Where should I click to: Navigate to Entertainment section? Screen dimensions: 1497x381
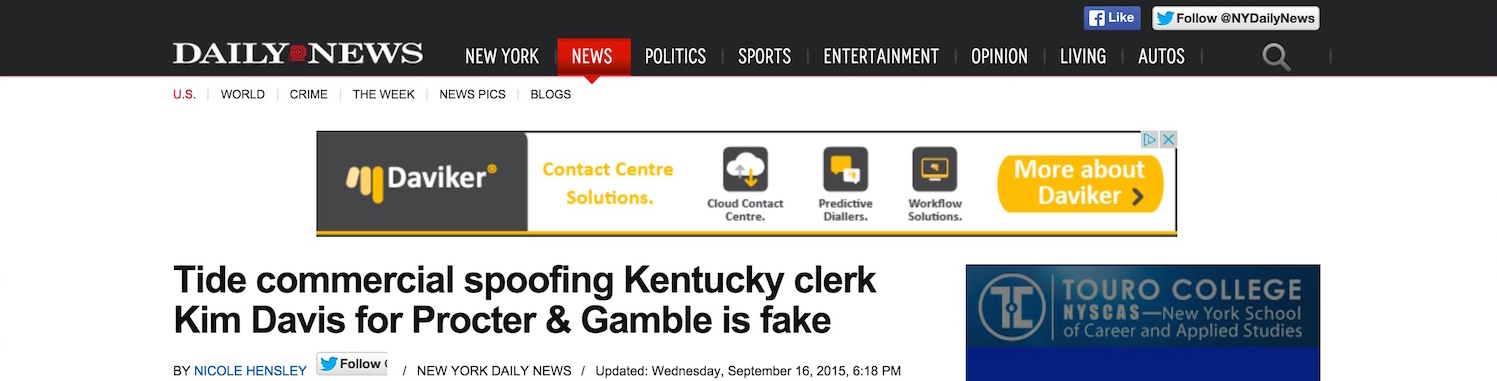coord(881,57)
